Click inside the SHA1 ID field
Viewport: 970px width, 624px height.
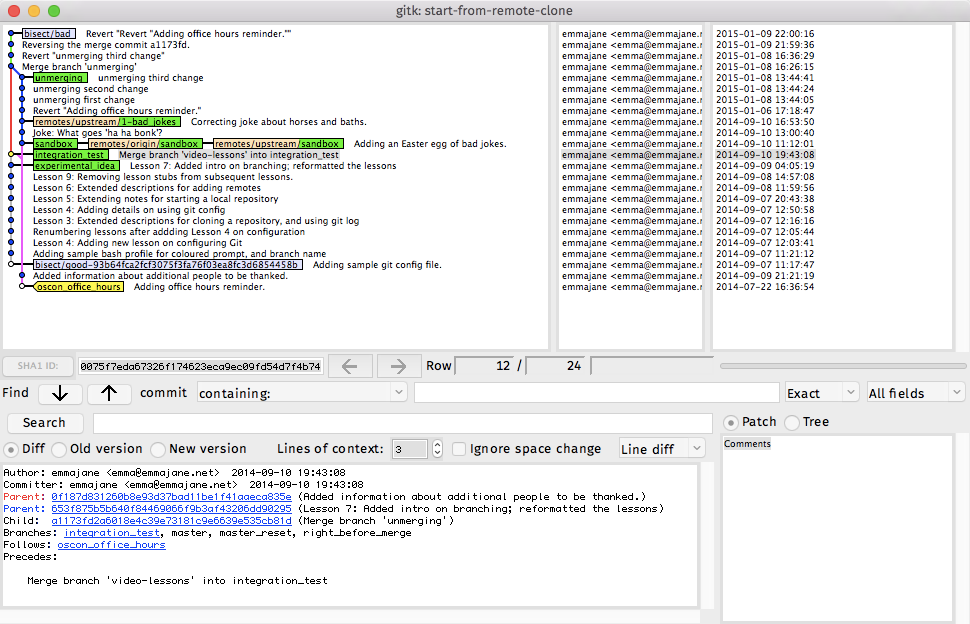click(x=200, y=365)
